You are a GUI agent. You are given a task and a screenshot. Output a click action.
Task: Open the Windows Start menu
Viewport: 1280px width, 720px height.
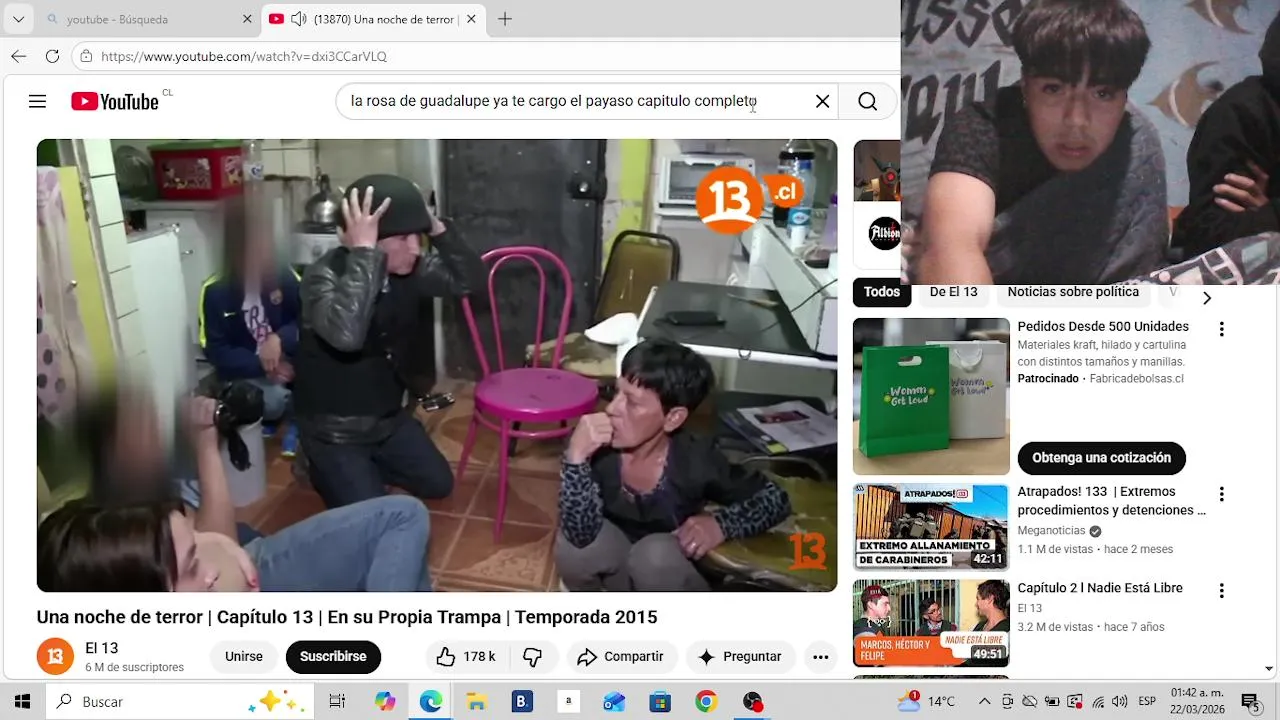click(x=22, y=702)
